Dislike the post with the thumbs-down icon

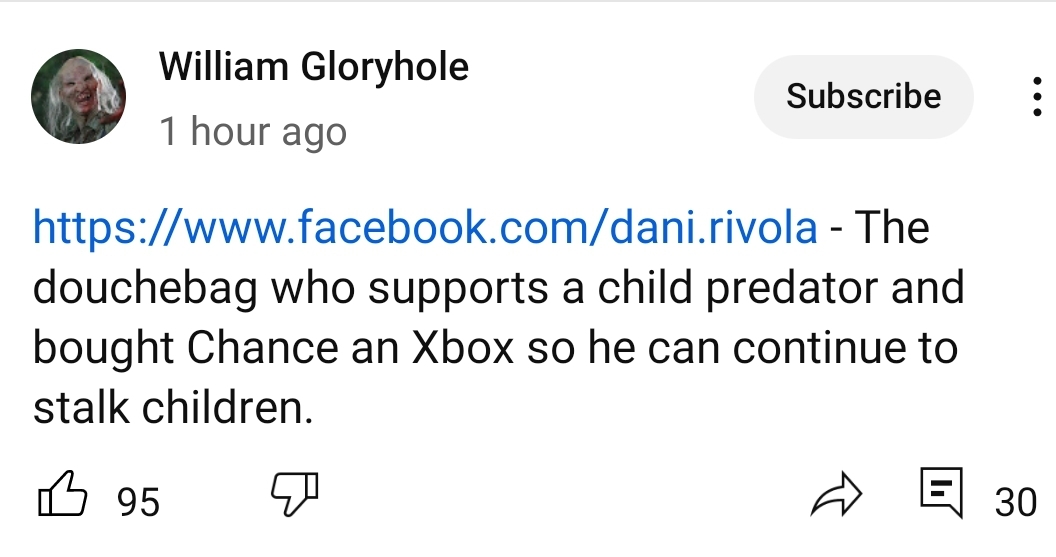tap(294, 495)
